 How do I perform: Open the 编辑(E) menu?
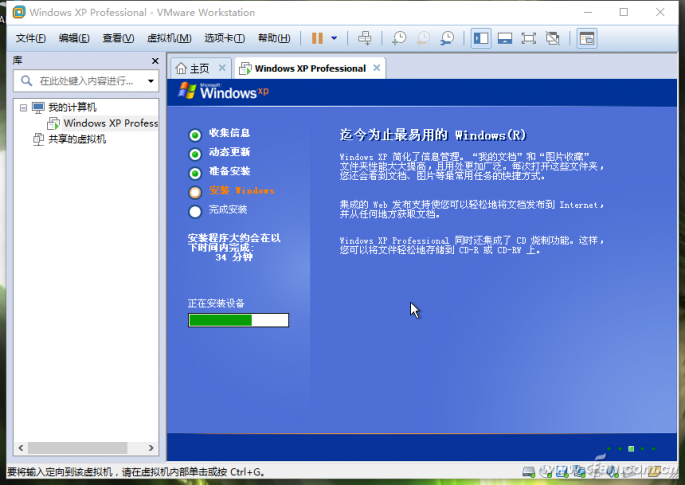click(x=74, y=38)
